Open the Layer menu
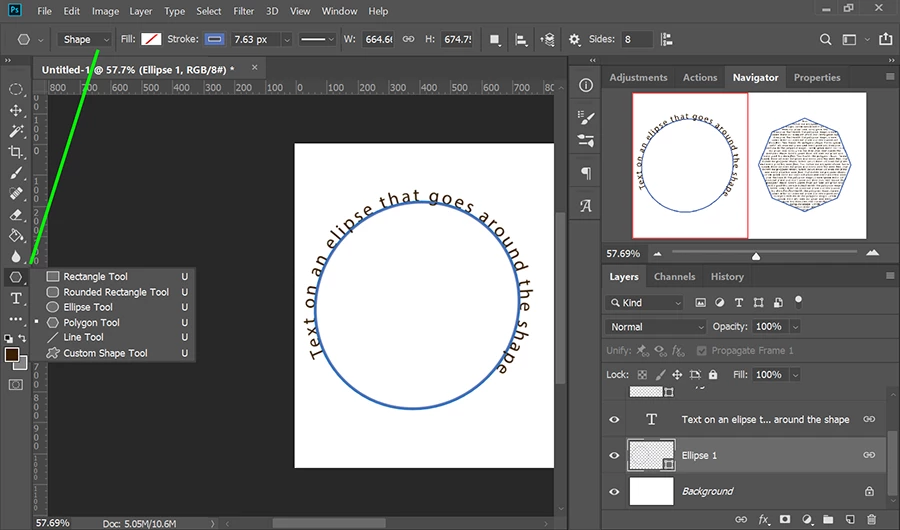Screen dimensions: 900x530 point(141,11)
